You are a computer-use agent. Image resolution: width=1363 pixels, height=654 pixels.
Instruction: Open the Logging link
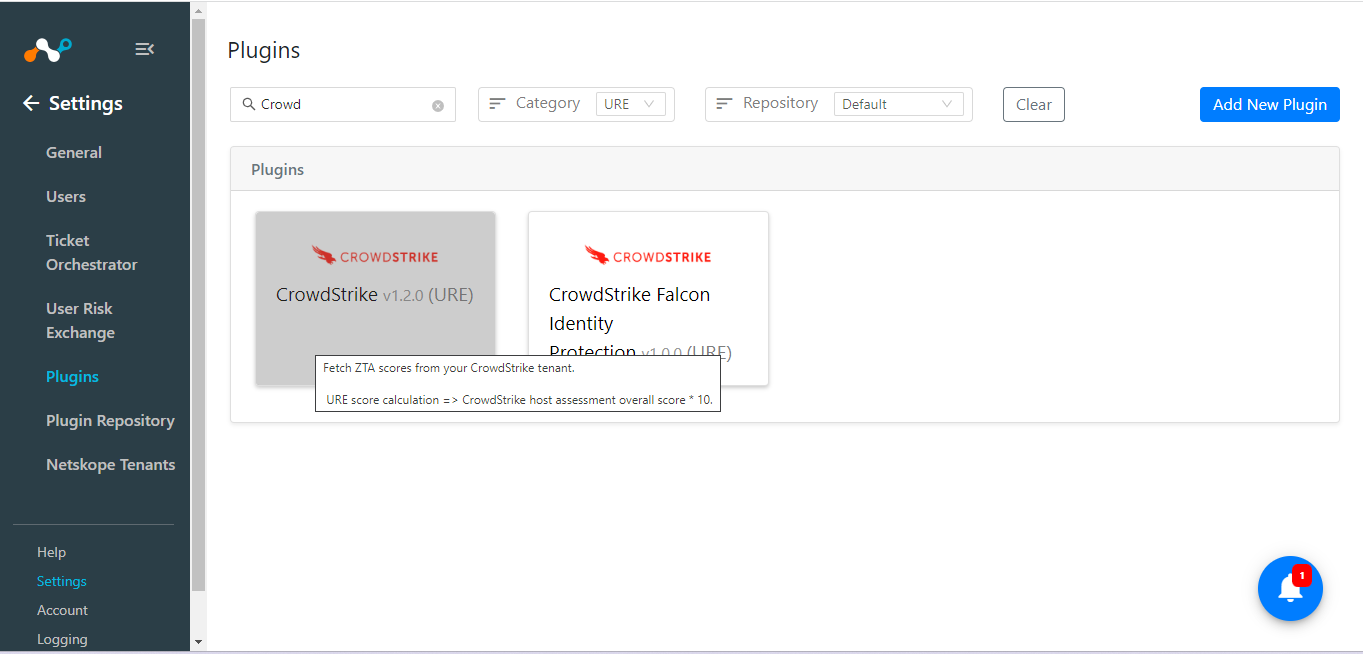[x=62, y=639]
